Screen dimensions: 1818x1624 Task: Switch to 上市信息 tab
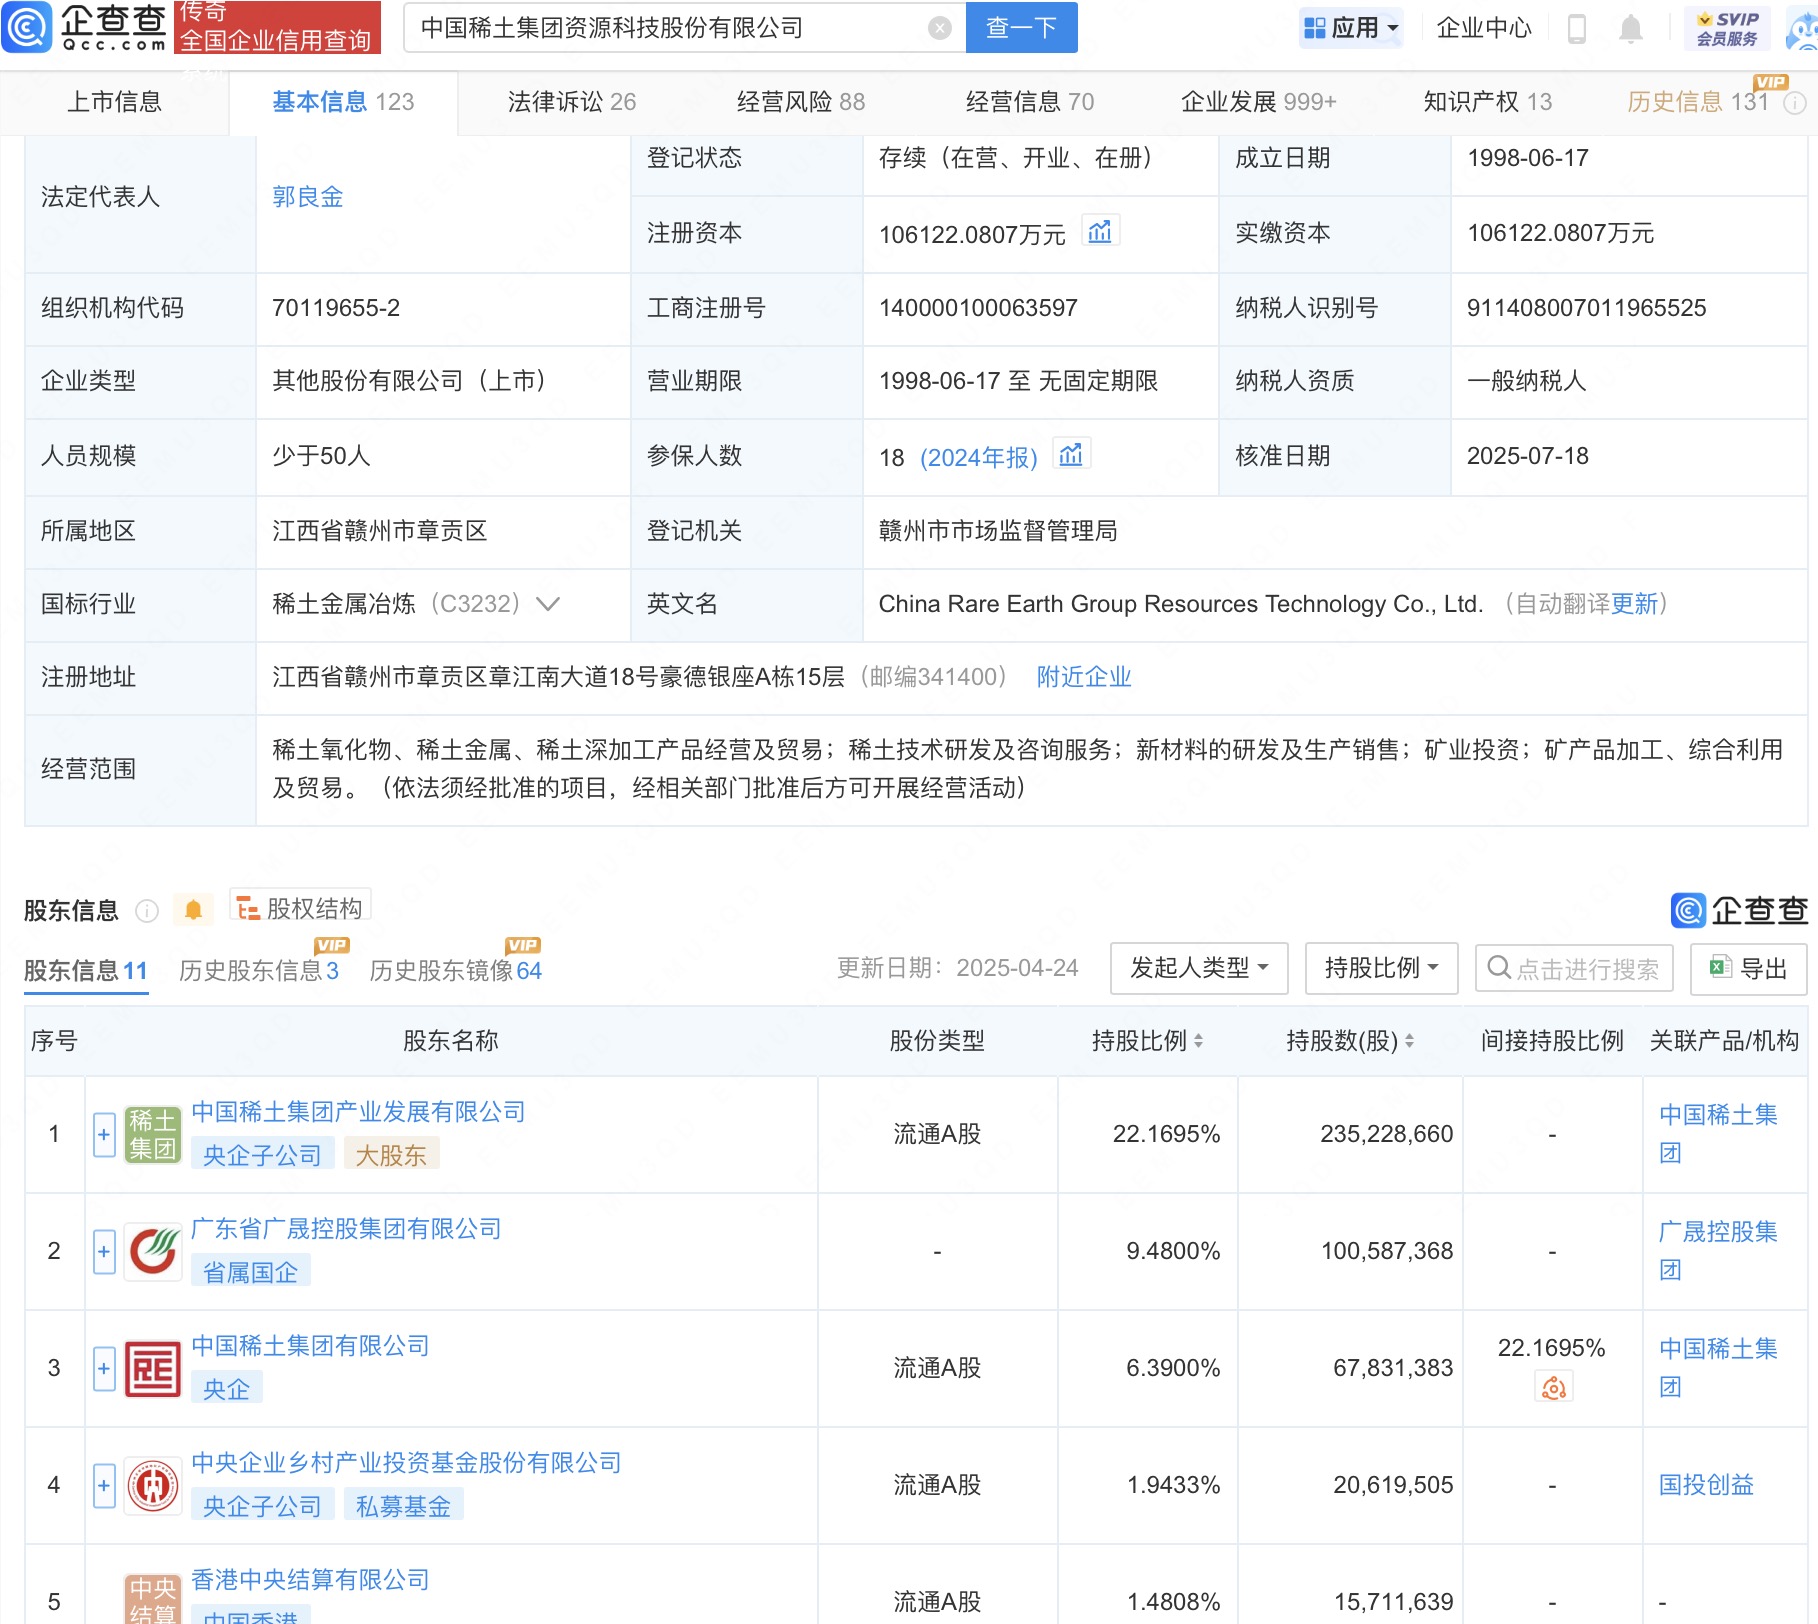tap(114, 102)
